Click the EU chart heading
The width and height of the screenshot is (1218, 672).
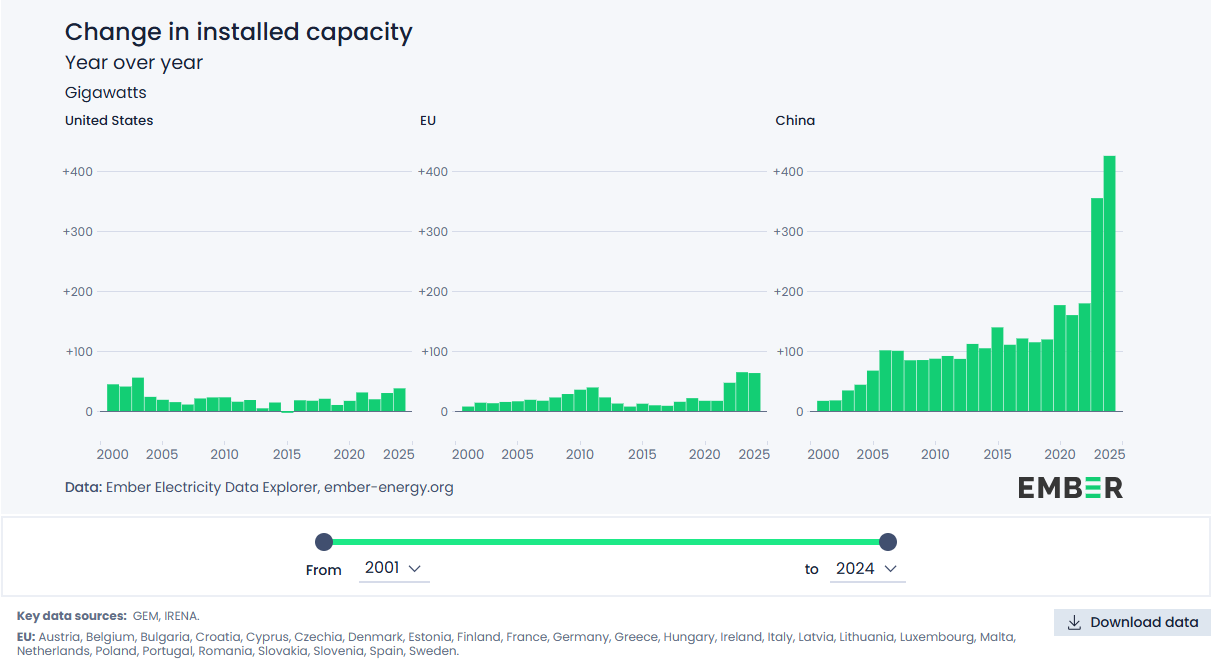tap(427, 120)
